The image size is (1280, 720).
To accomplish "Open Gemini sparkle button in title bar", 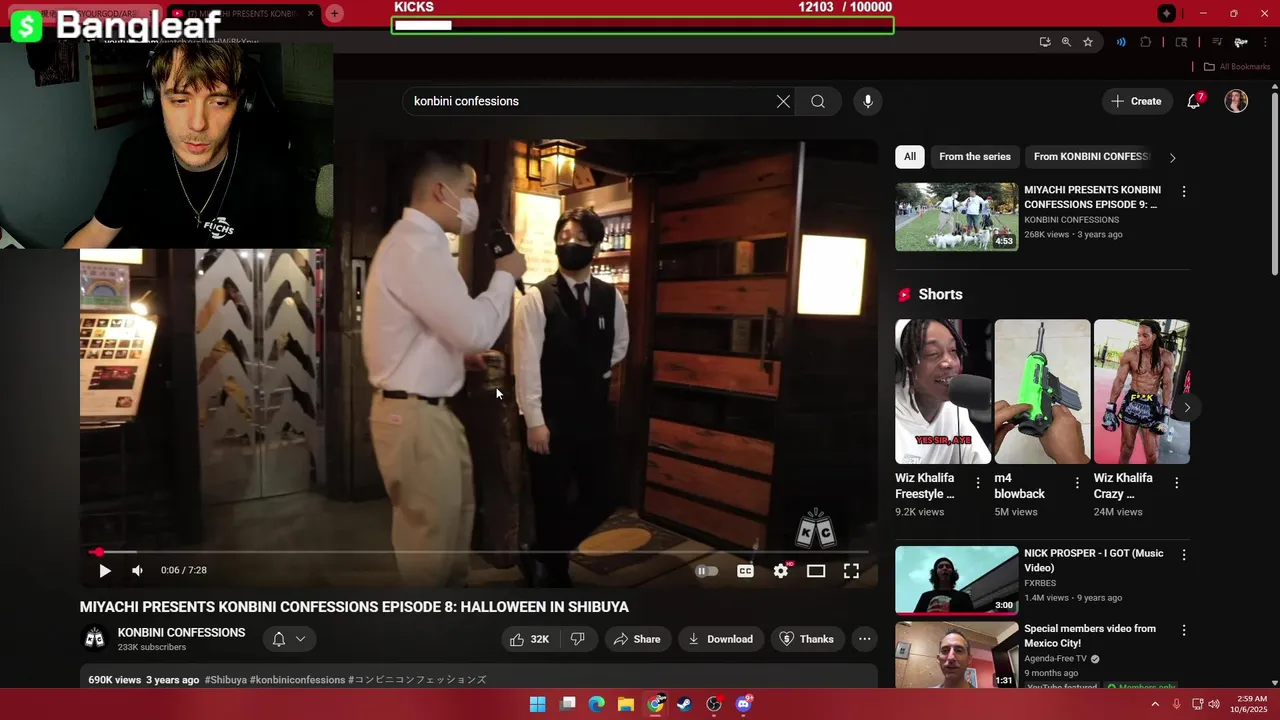I will click(1167, 13).
